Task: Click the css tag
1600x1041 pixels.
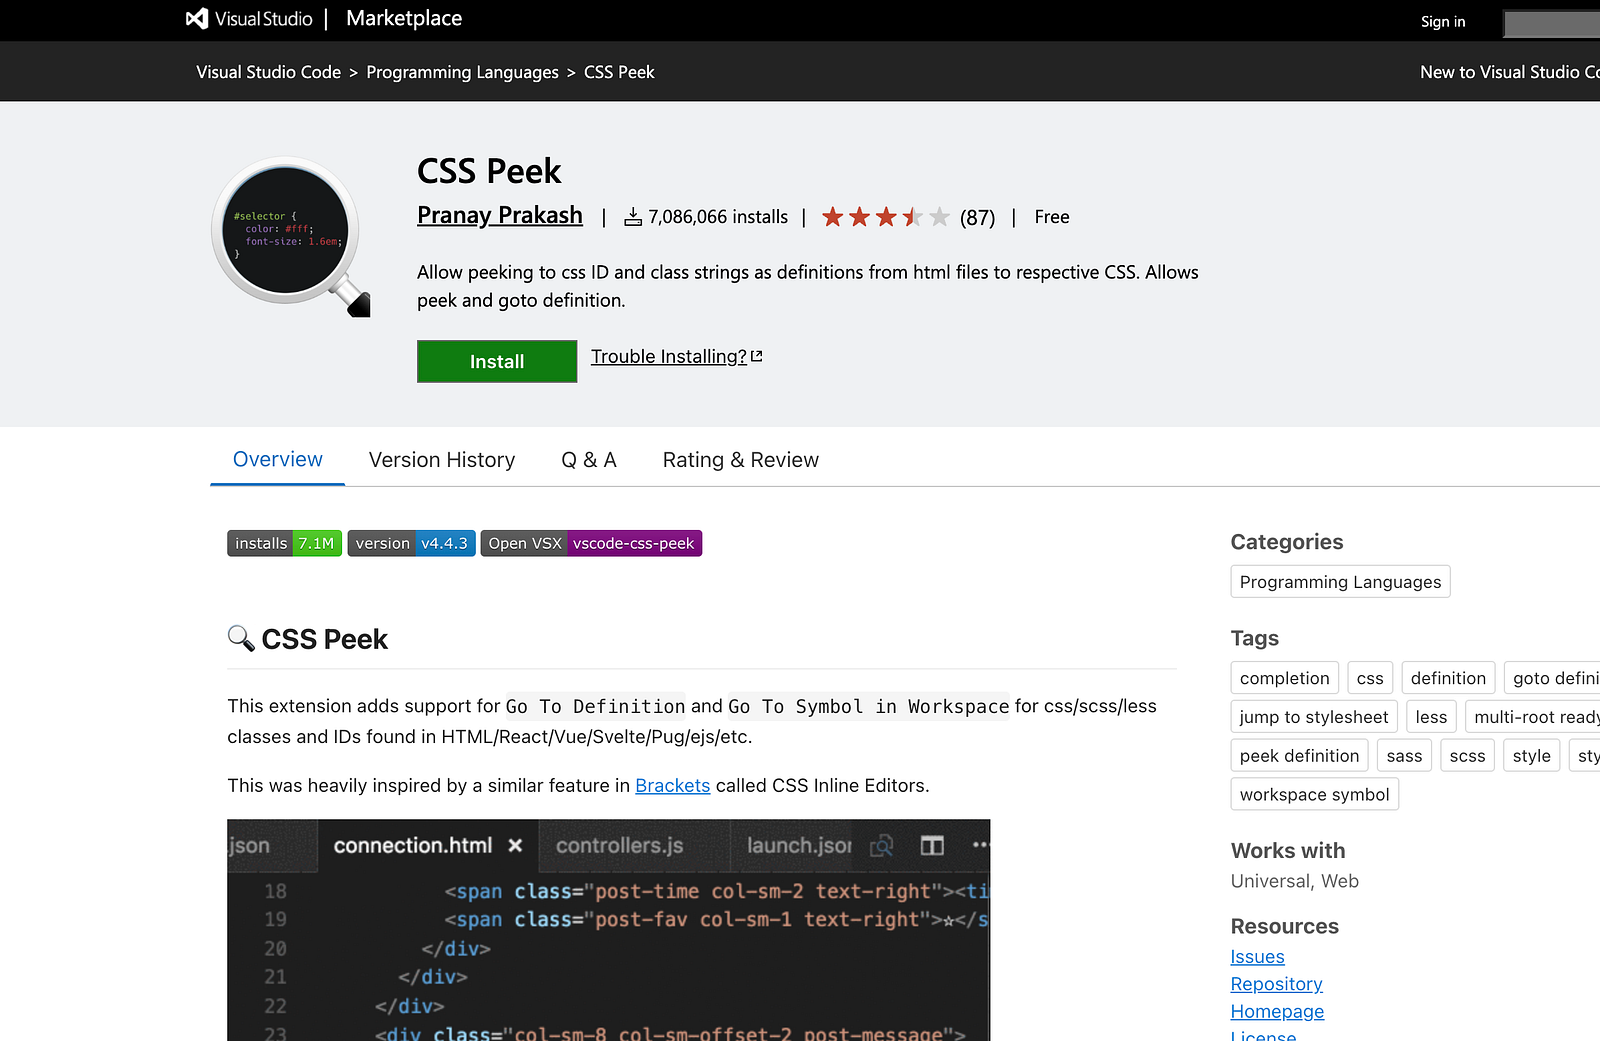Action: pyautogui.click(x=1370, y=678)
